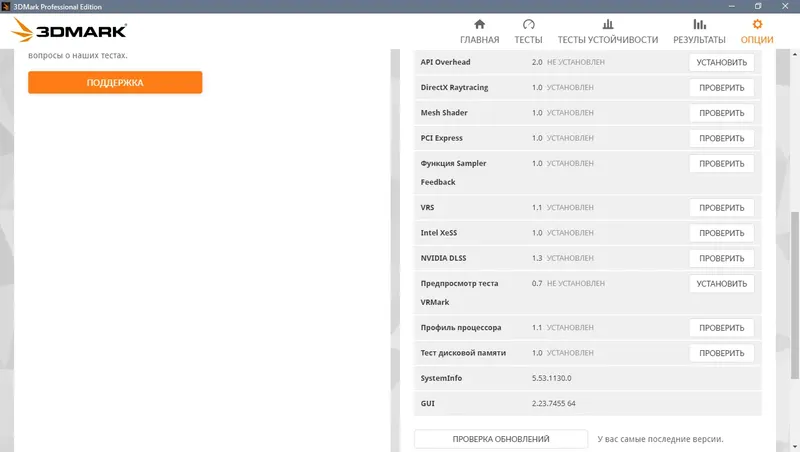Click the stress test chart icon
This screenshot has width=800, height=452.
[x=608, y=24]
